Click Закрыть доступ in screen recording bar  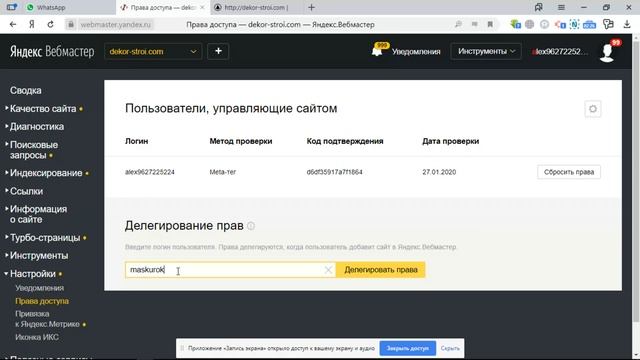[x=408, y=349]
